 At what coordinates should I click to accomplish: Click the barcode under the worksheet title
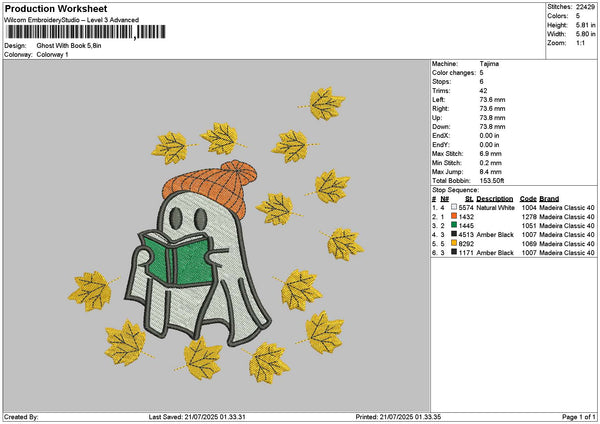(x=86, y=32)
